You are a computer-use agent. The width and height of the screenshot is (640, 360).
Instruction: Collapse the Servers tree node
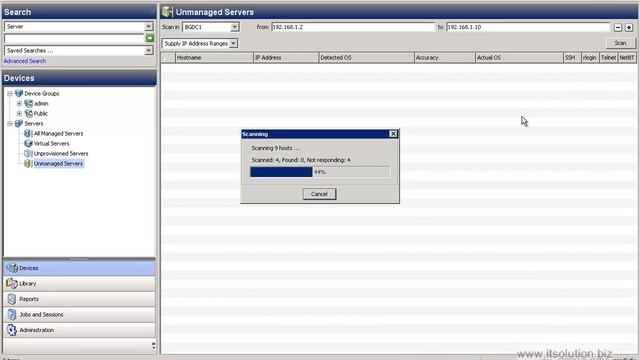coord(9,123)
